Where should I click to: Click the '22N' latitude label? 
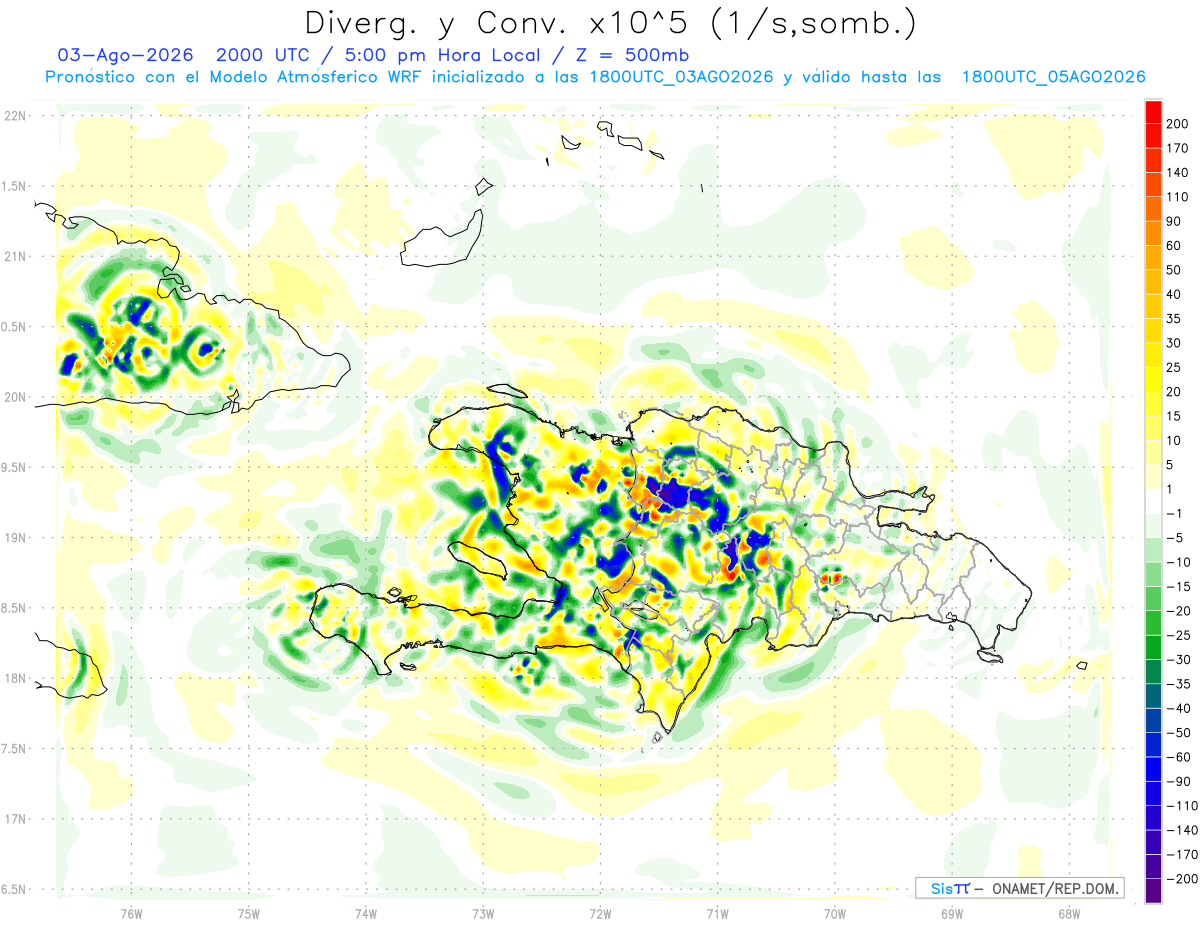(14, 115)
